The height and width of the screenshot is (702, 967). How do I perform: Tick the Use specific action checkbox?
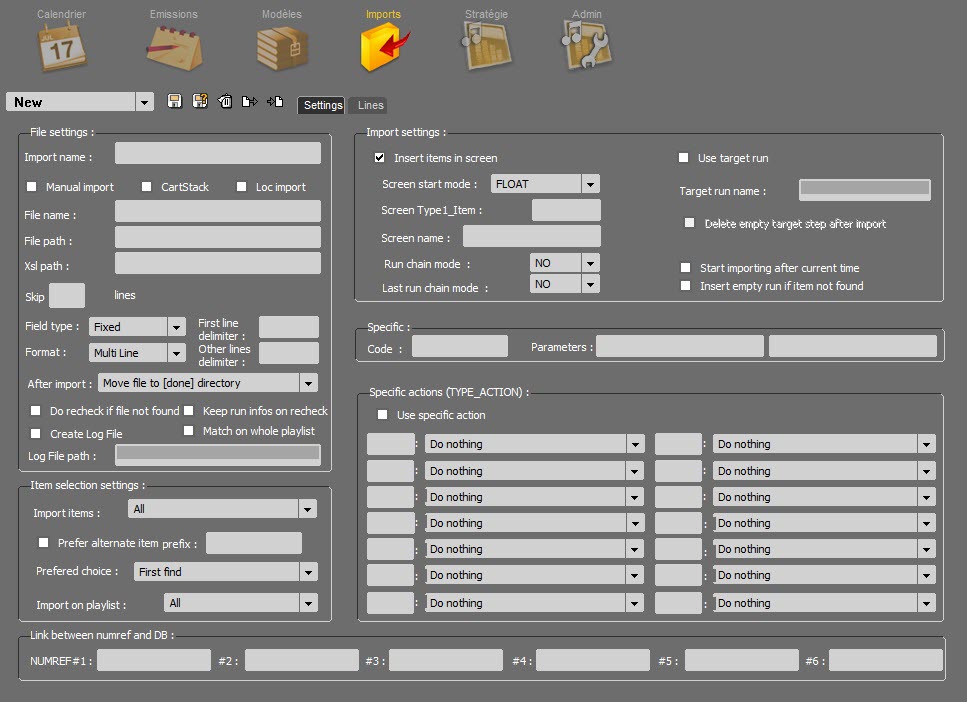(x=382, y=415)
